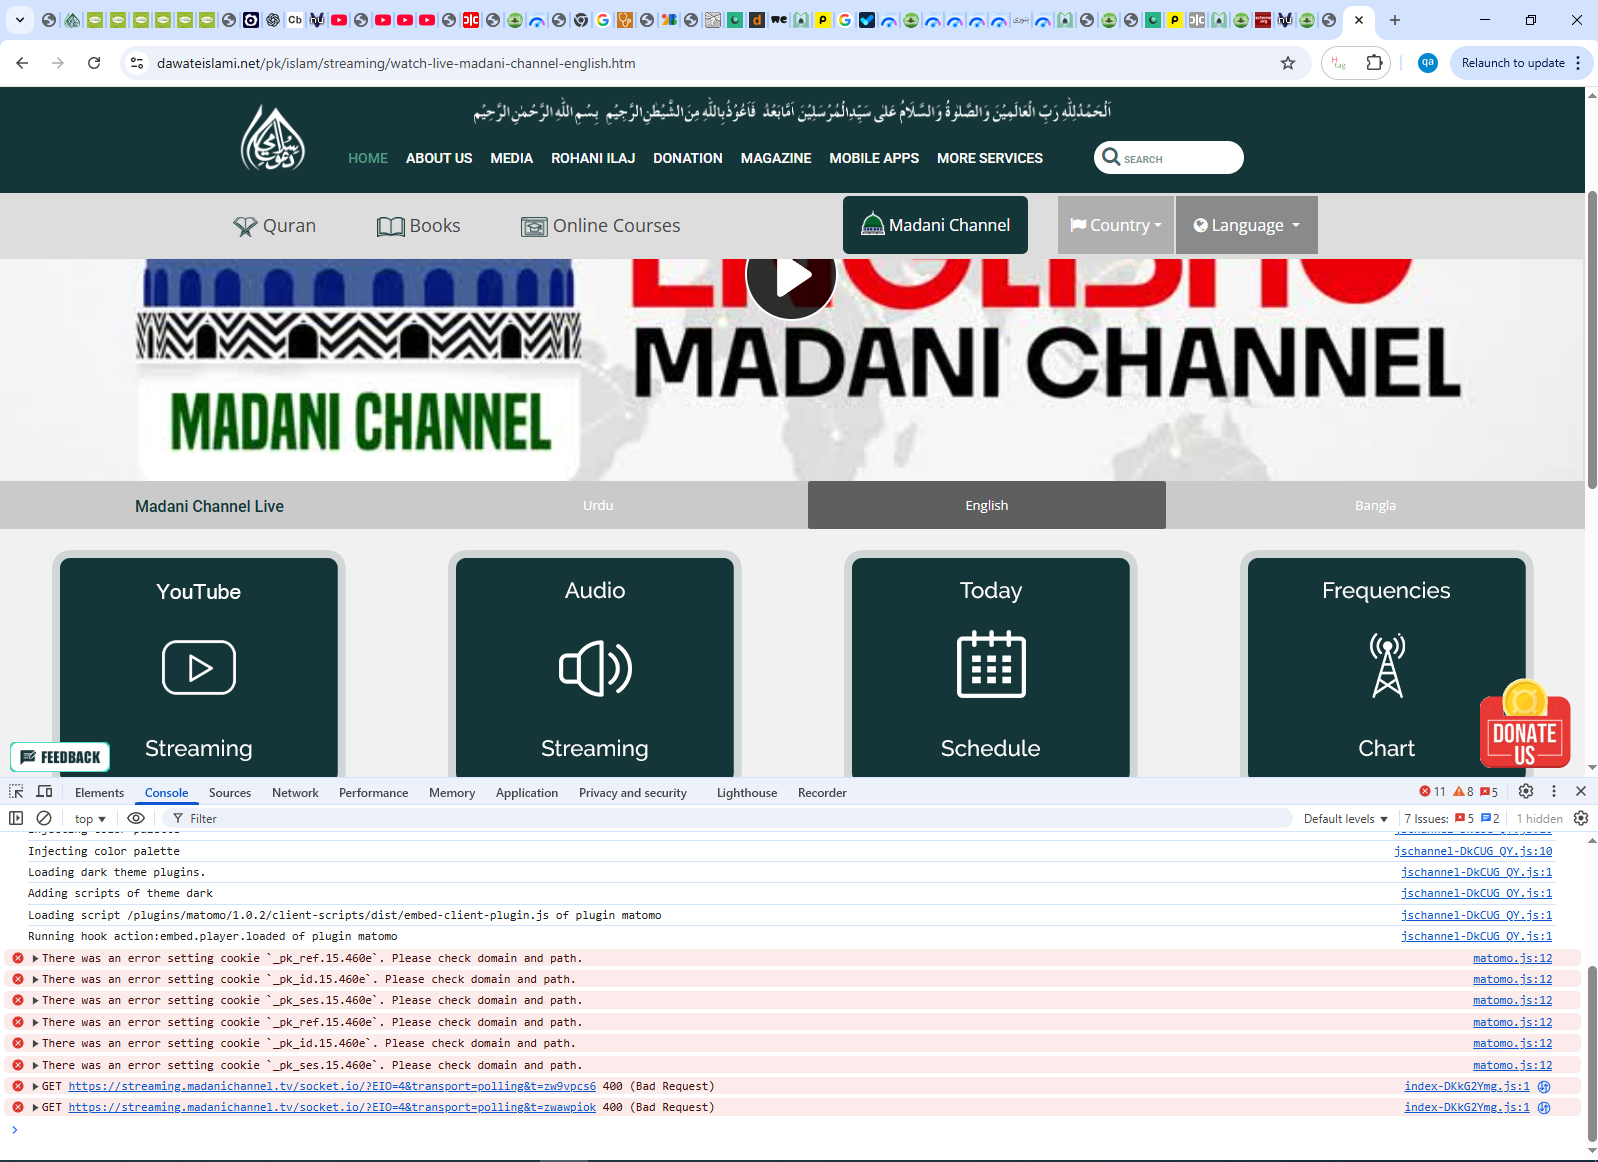
Task: Click the YouTube Streaming play icon
Action: [199, 667]
